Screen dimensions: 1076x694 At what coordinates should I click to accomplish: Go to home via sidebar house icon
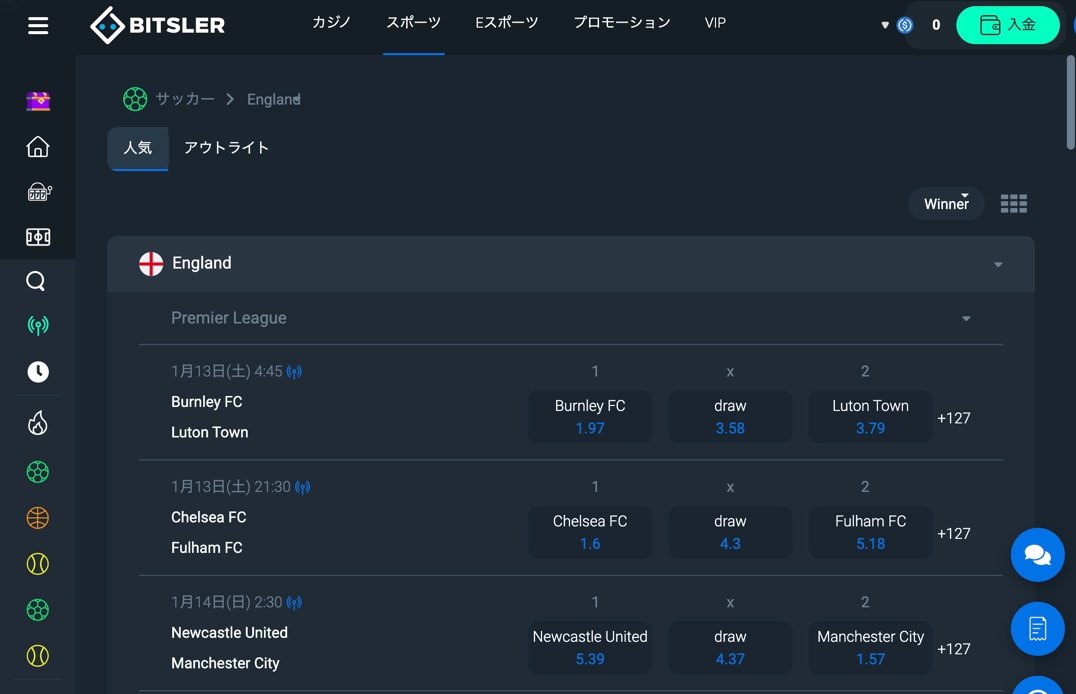pyautogui.click(x=38, y=146)
